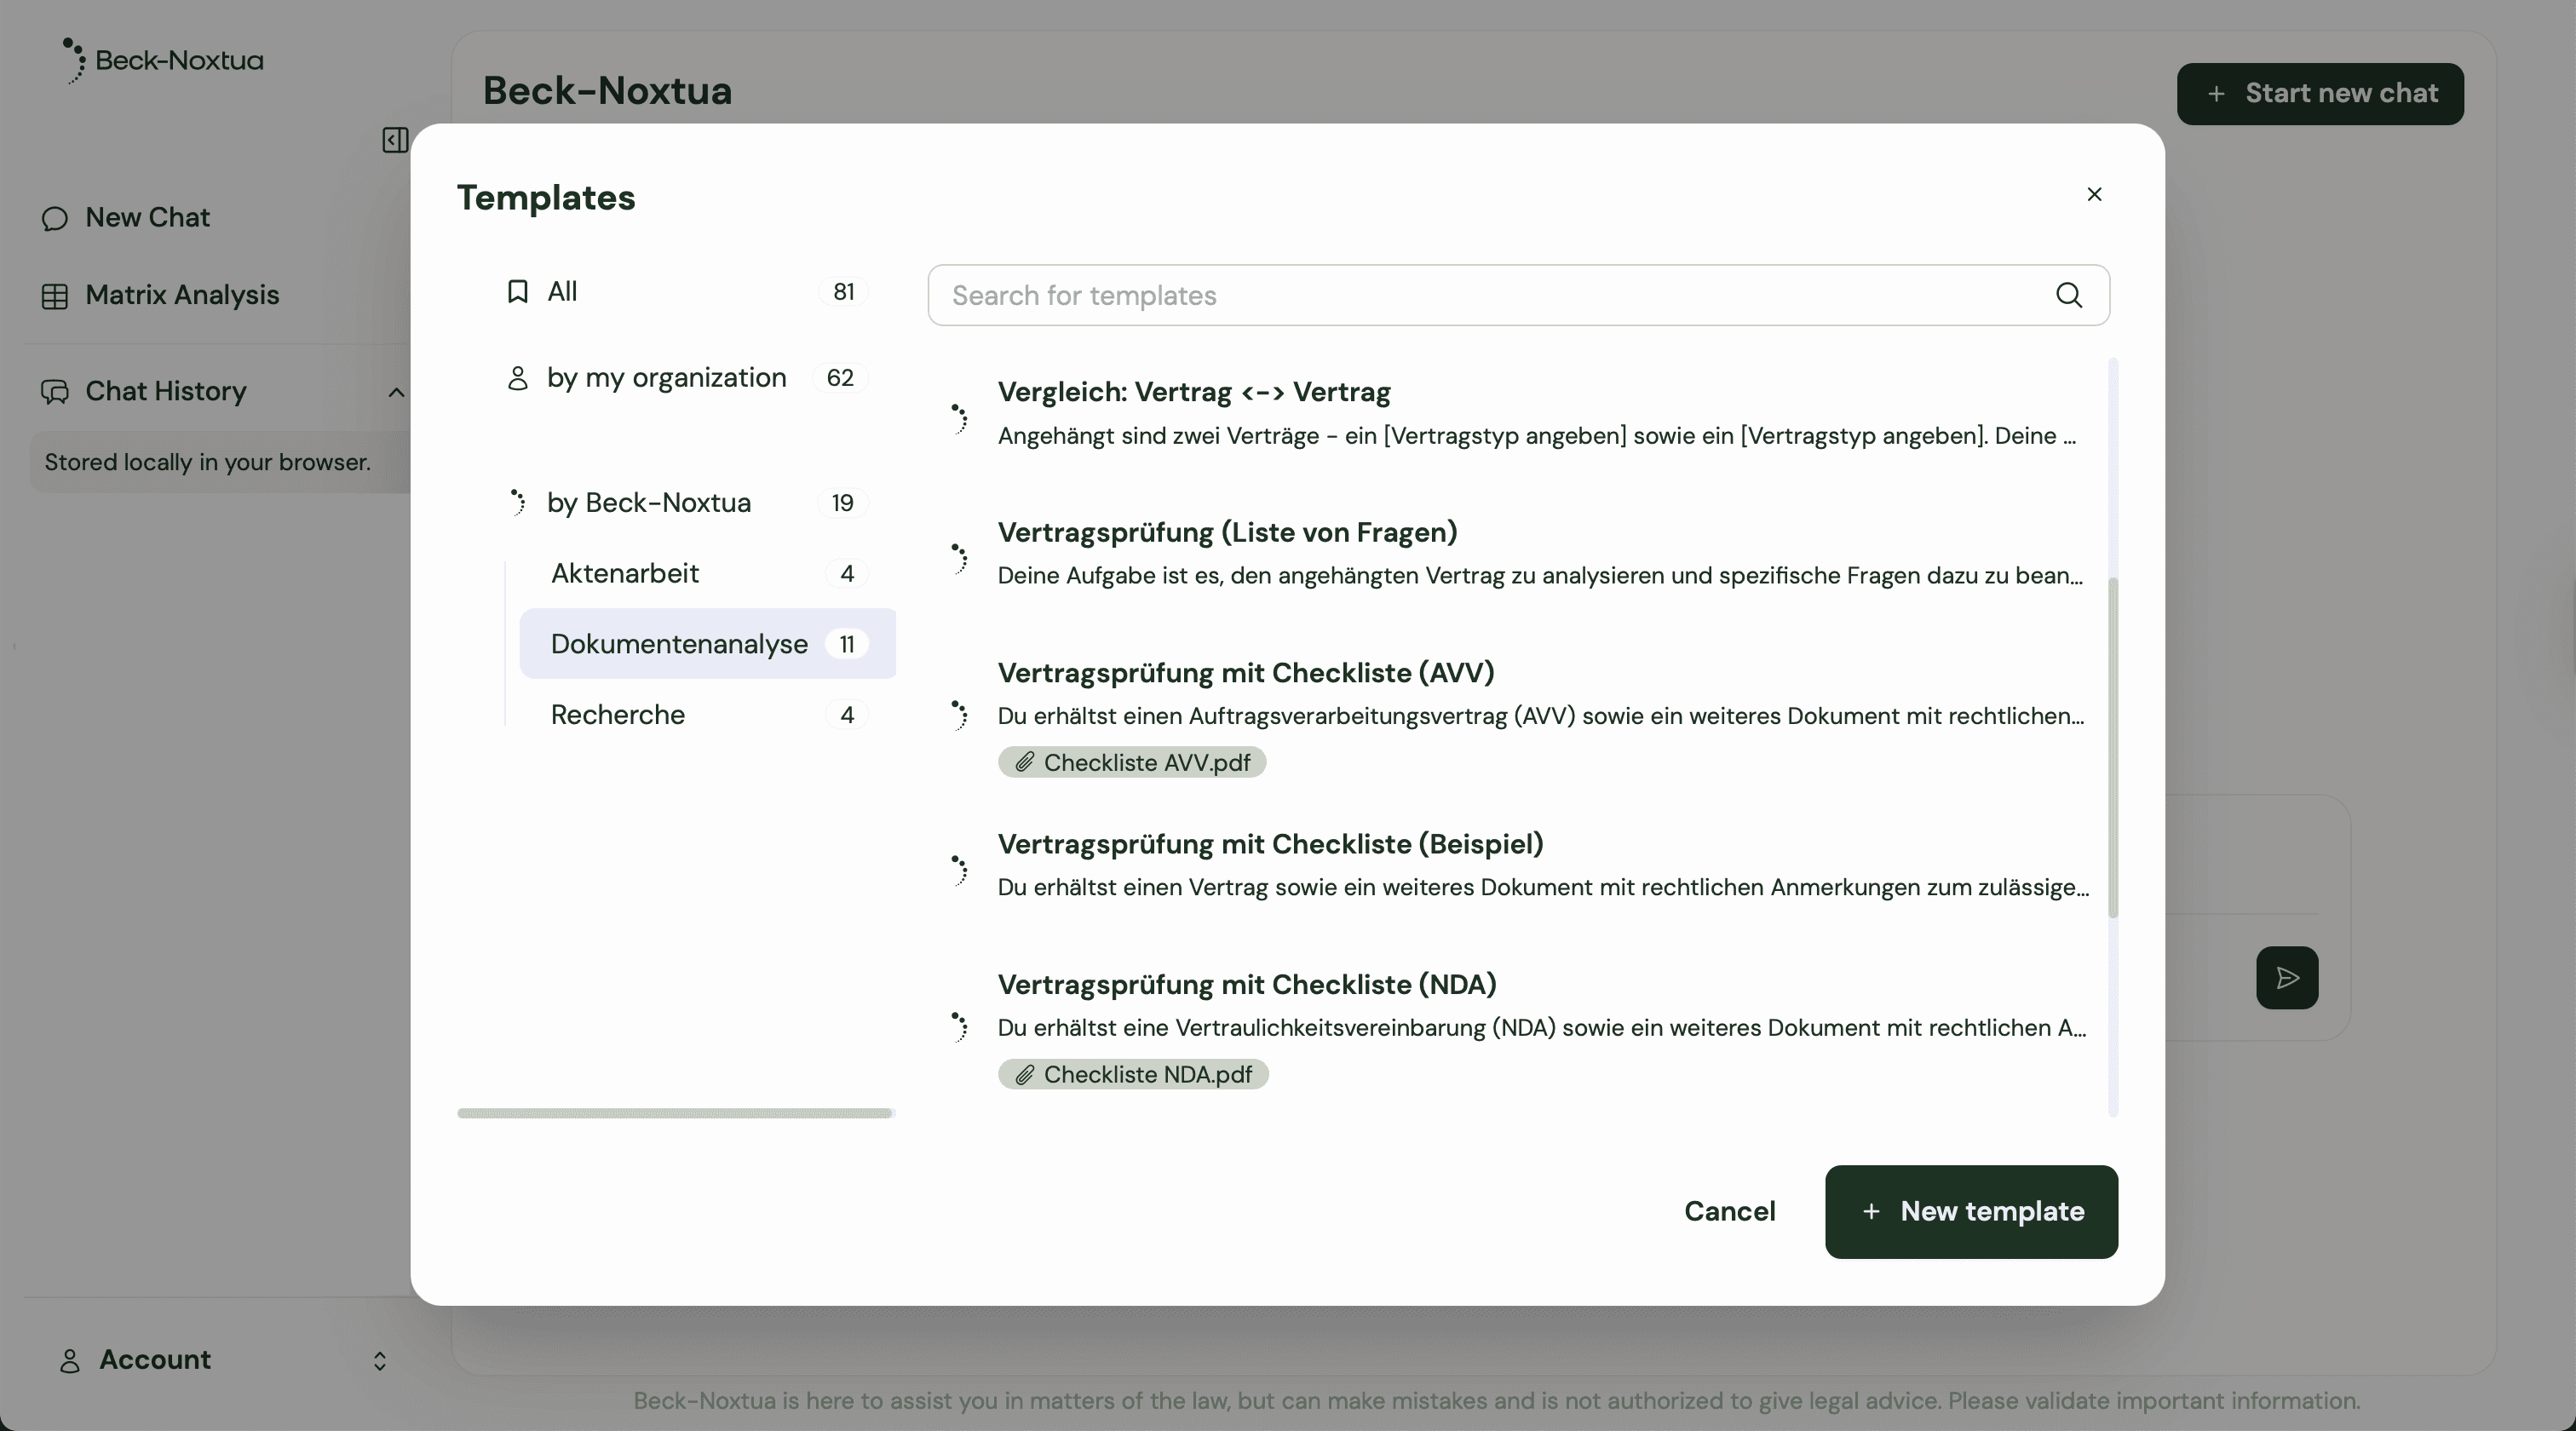Viewport: 2576px width, 1431px height.
Task: Click the New template button
Action: point(1970,1211)
